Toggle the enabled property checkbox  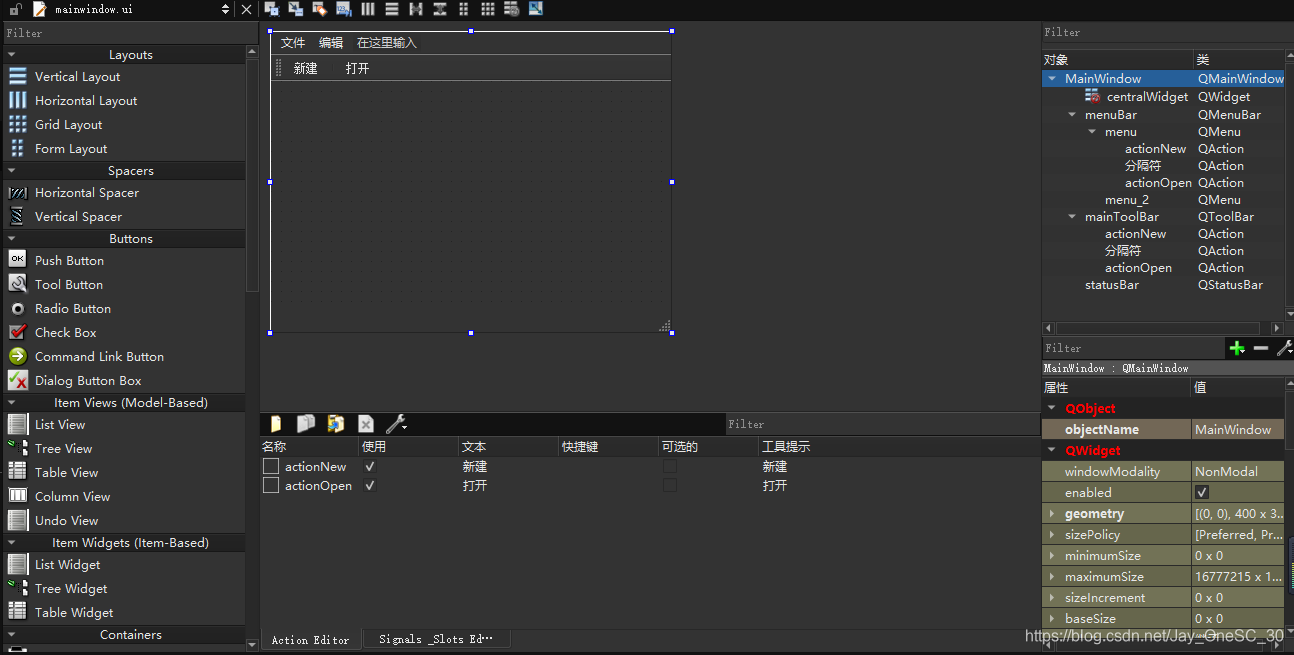[1202, 492]
